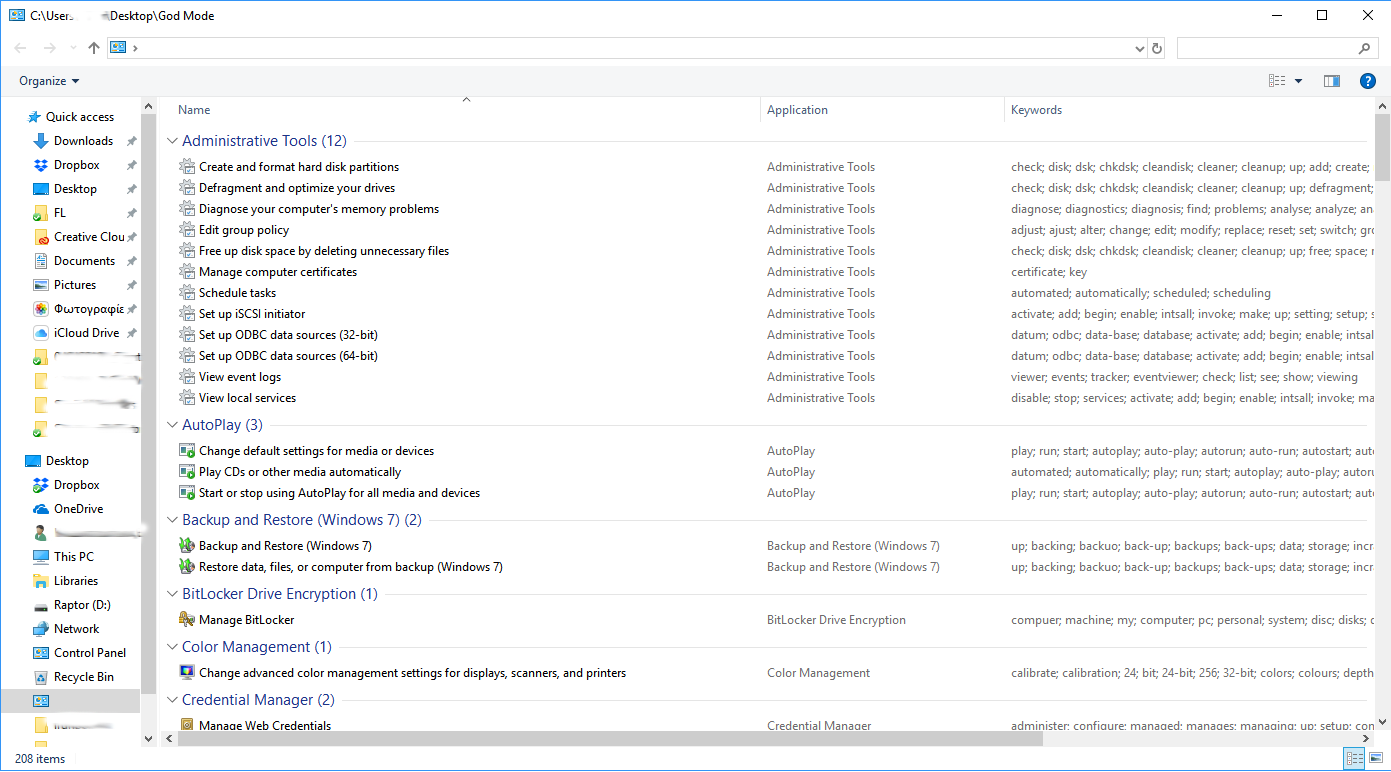
Task: Sort by the Application column header
Action: 797,110
